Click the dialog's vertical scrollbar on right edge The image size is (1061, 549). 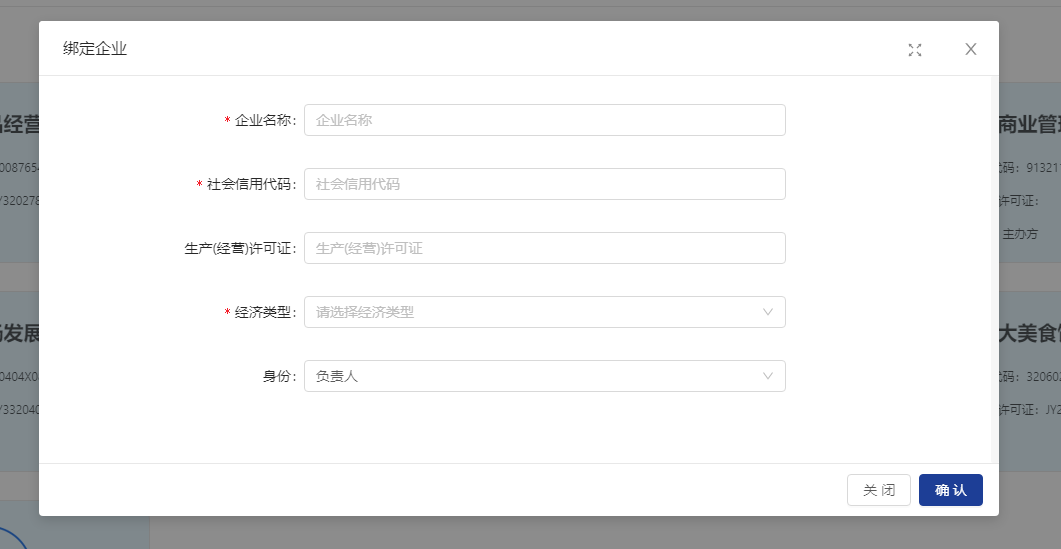point(994,268)
